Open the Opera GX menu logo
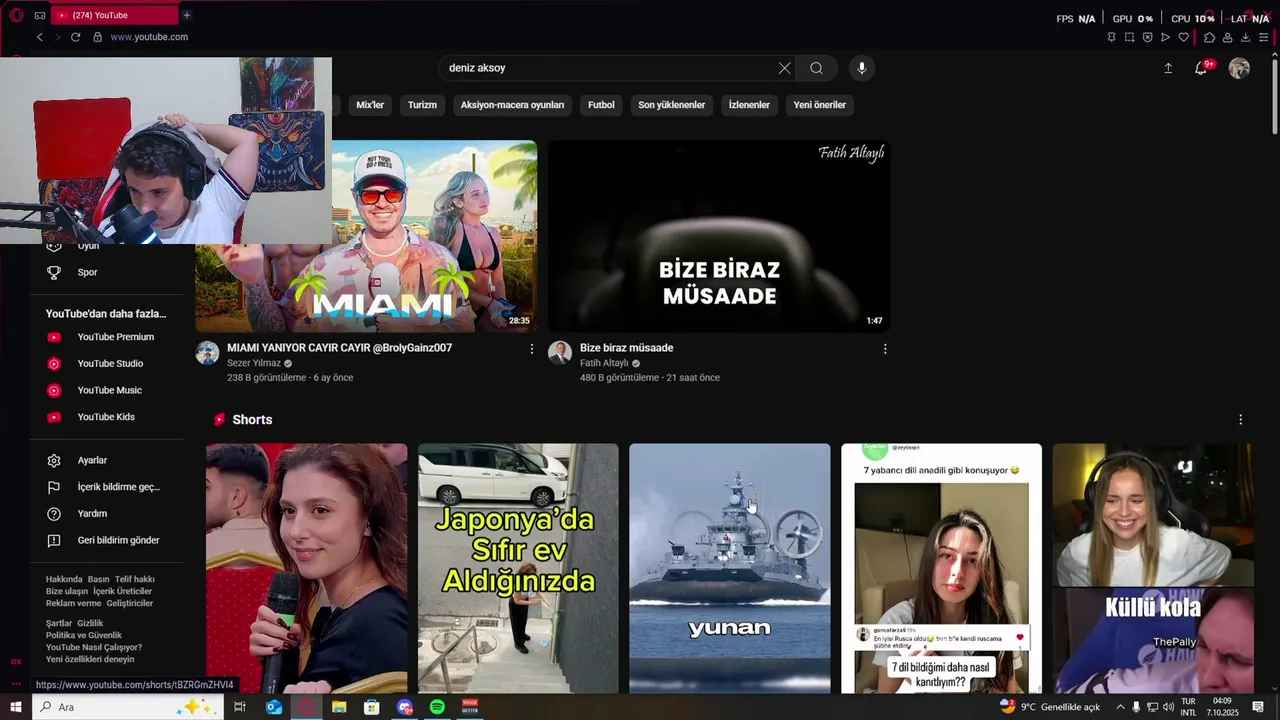 pyautogui.click(x=16, y=15)
